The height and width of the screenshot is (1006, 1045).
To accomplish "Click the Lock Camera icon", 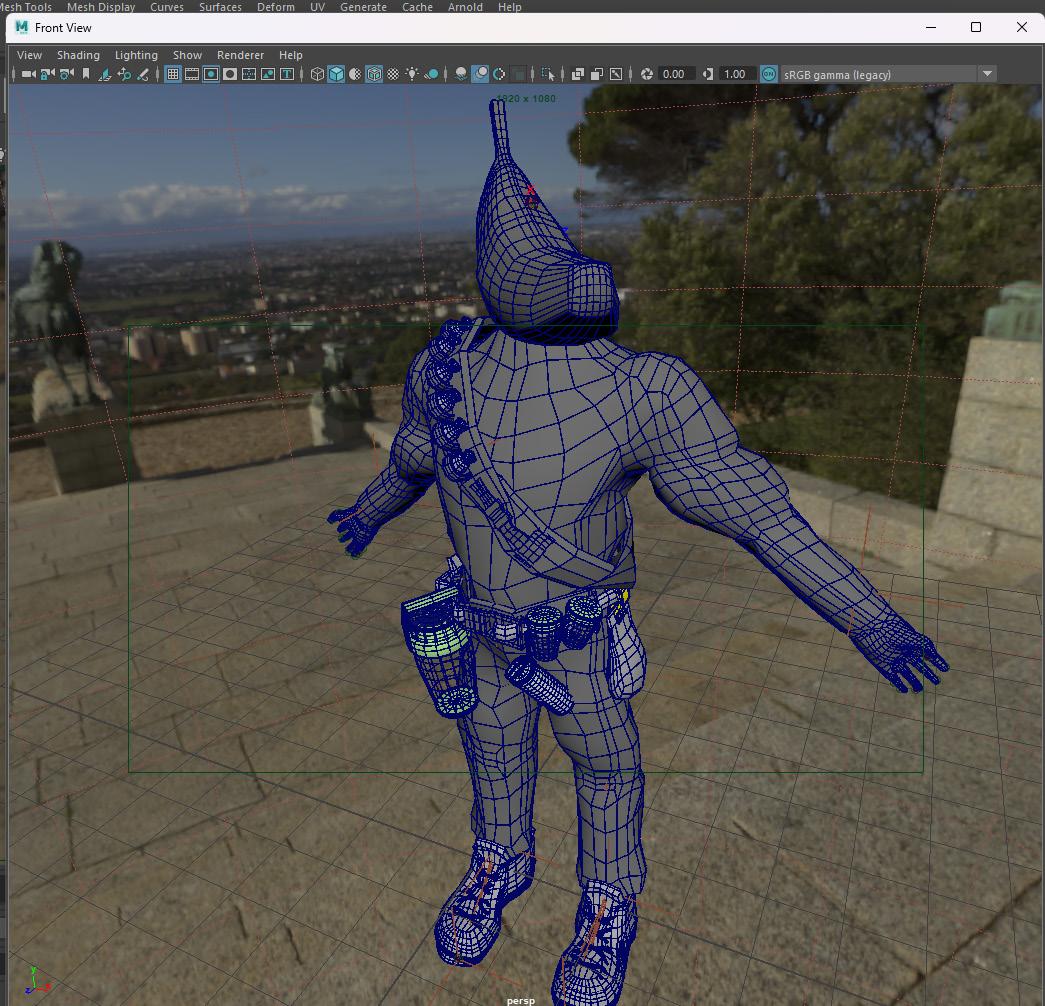I will 47,74.
